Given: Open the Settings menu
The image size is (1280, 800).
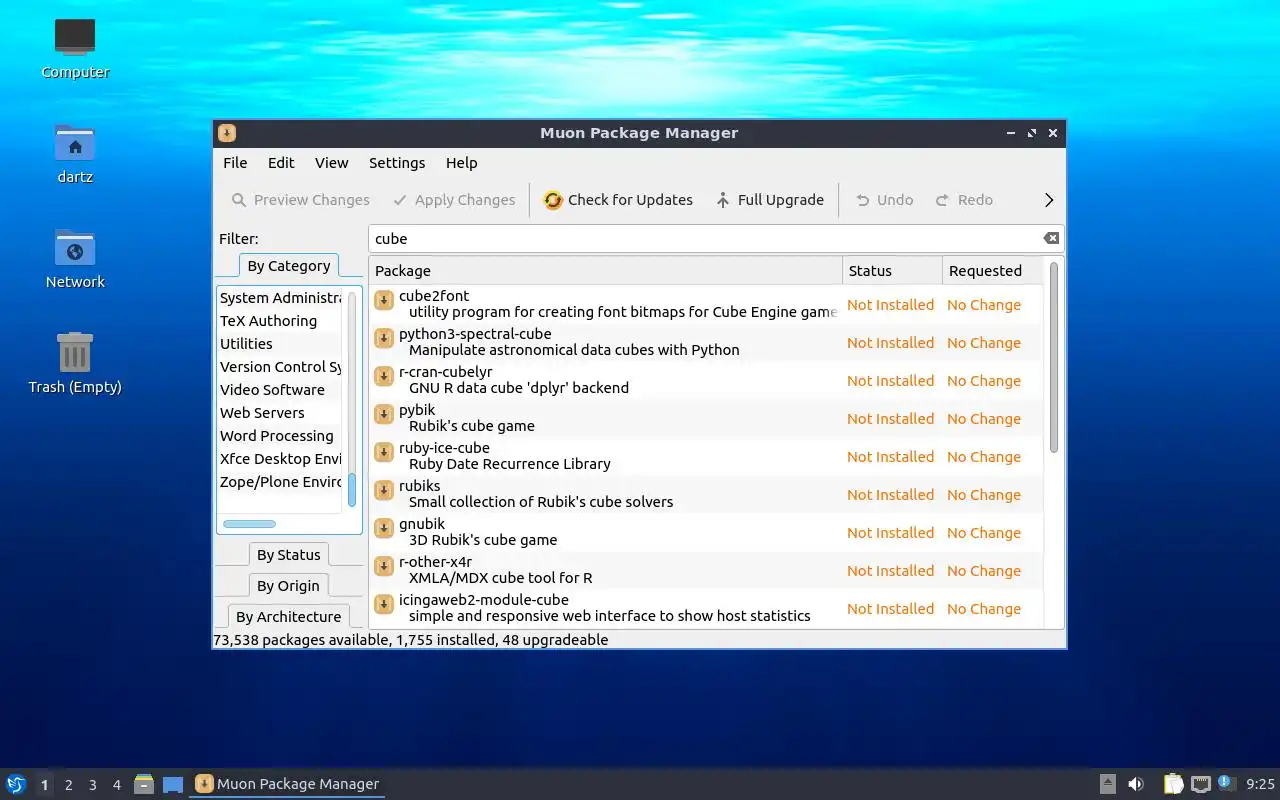Looking at the screenshot, I should coord(397,163).
